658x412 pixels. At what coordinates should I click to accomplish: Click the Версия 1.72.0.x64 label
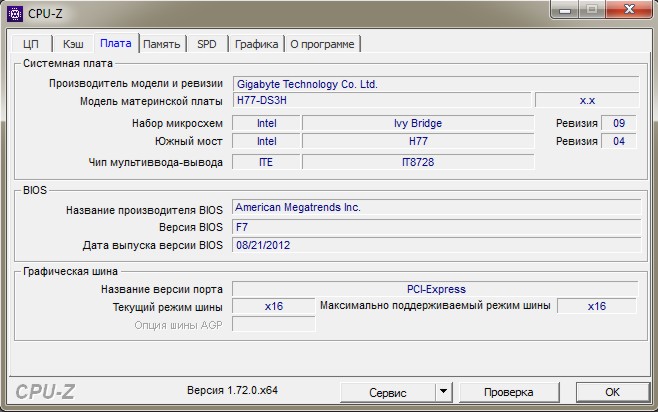click(x=232, y=390)
